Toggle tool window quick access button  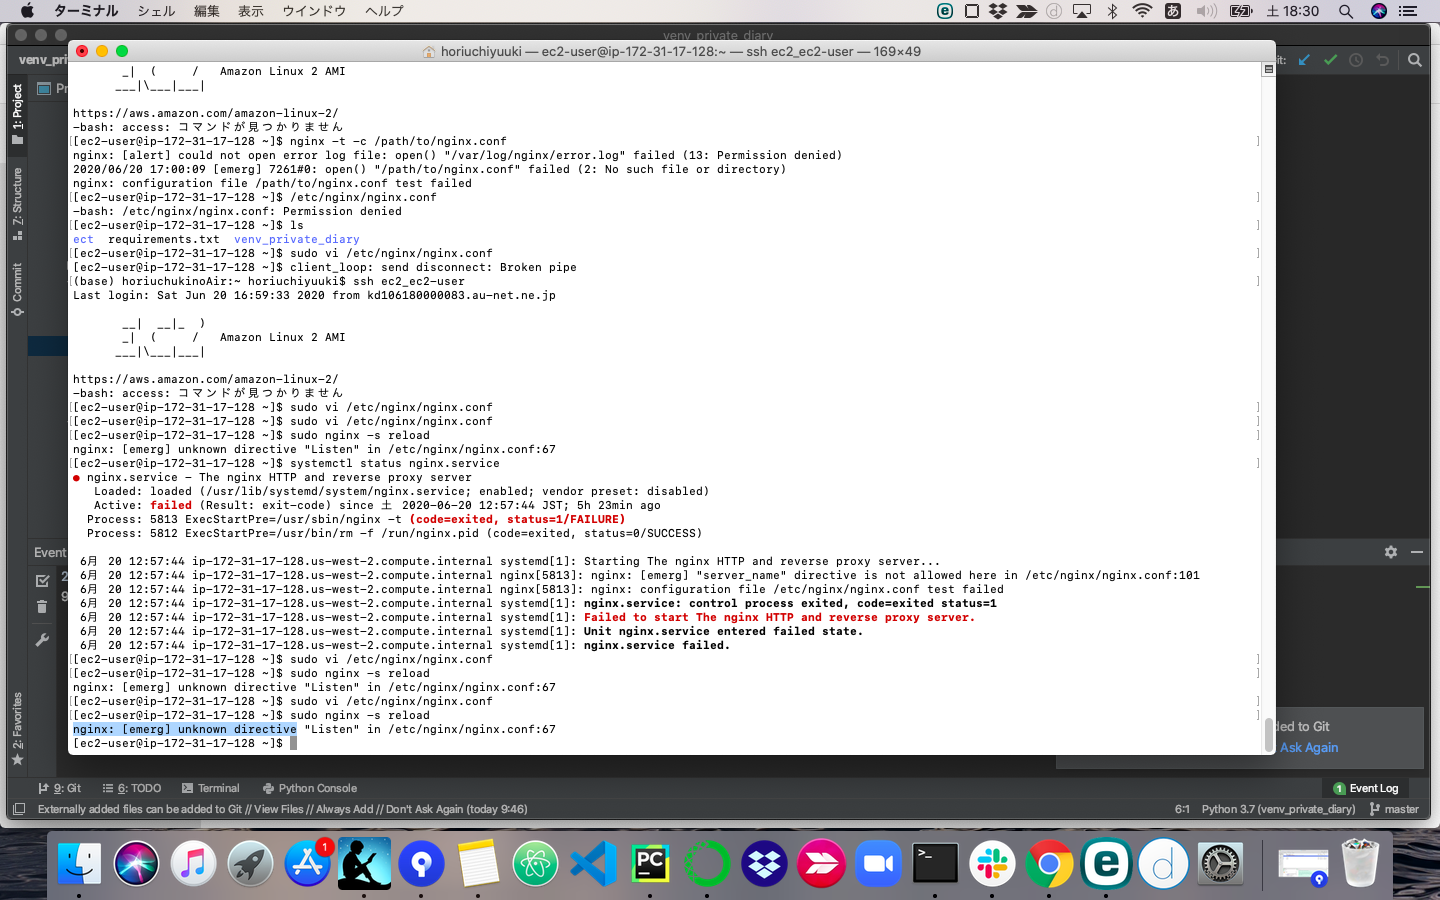pos(19,809)
